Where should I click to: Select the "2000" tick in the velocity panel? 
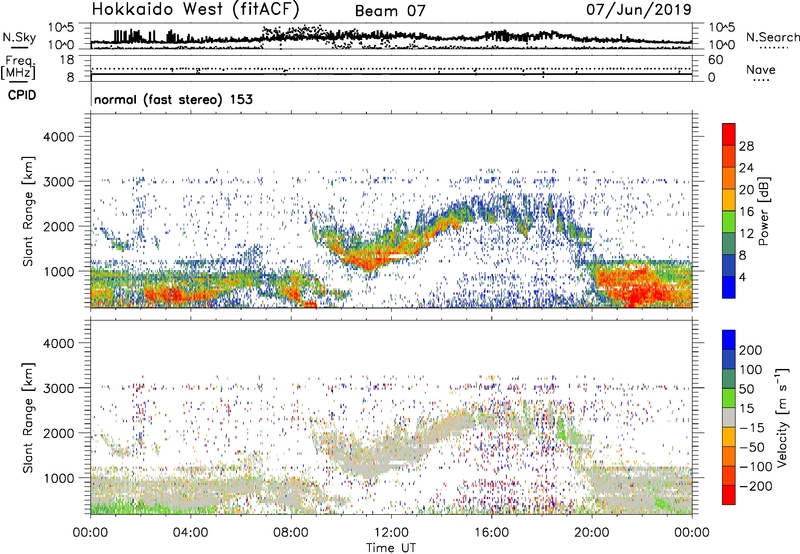(x=58, y=433)
